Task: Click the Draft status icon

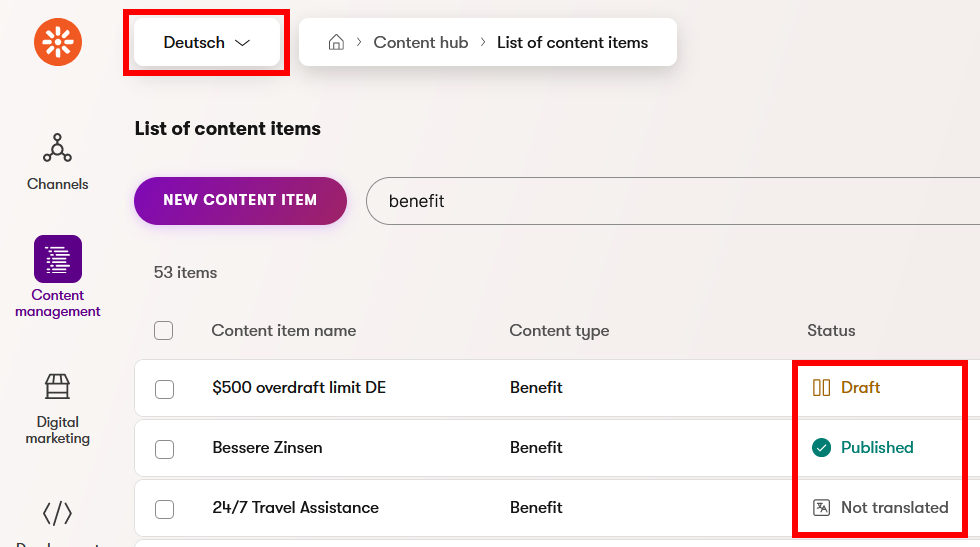Action: click(821, 388)
